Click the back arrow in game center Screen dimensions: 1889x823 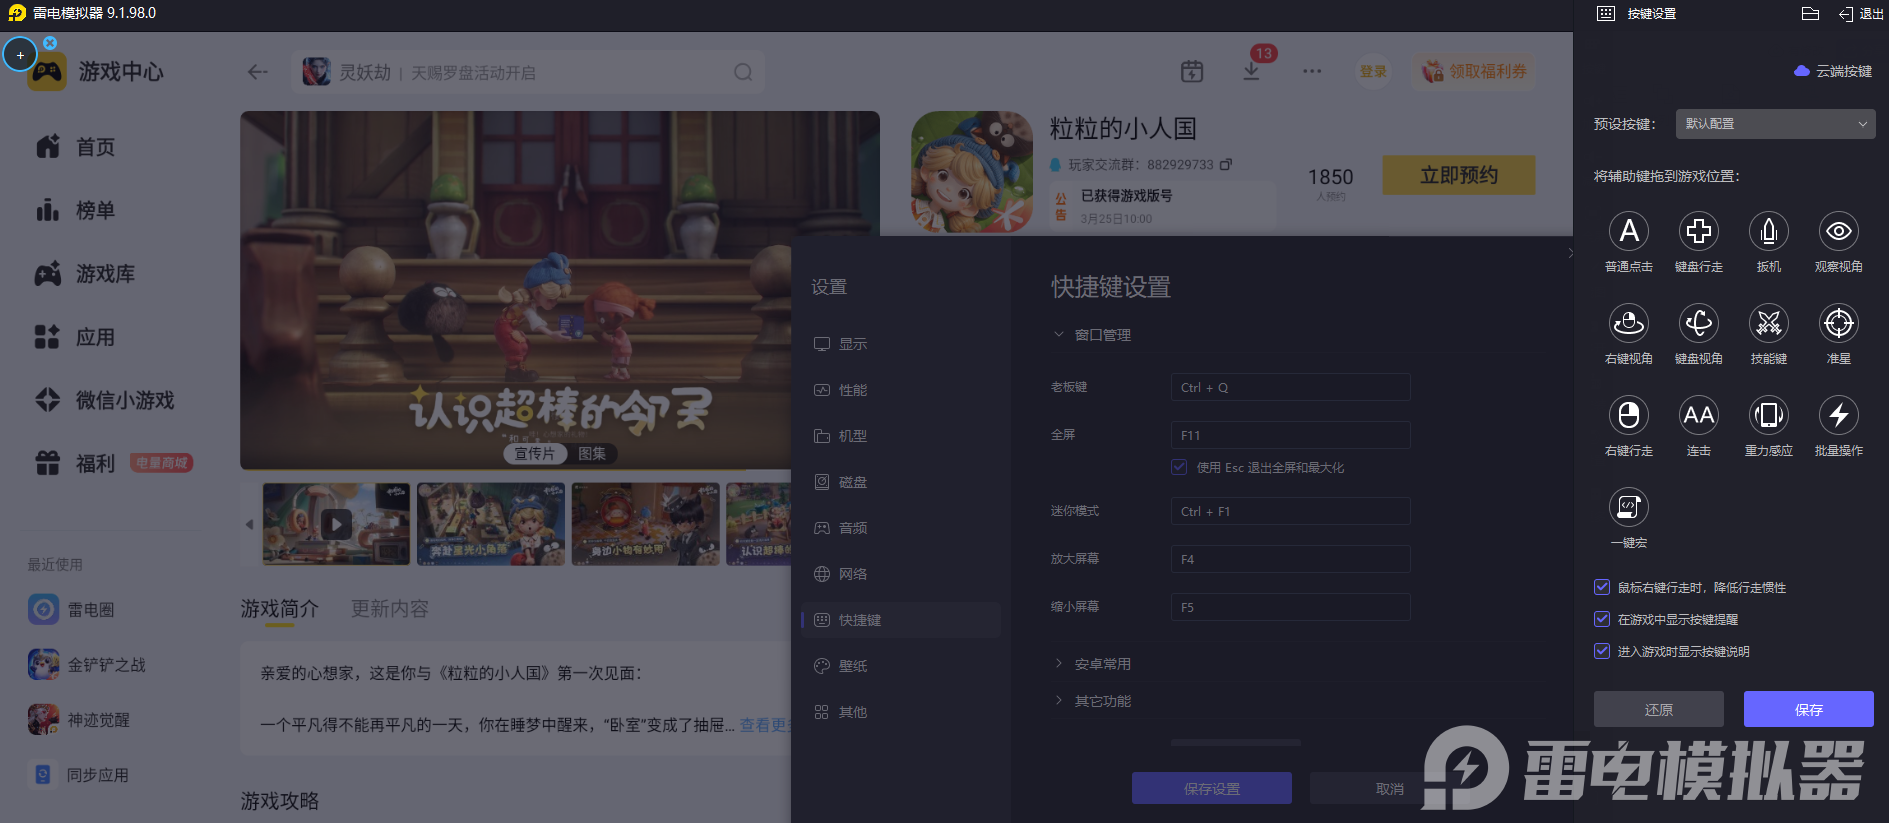257,72
